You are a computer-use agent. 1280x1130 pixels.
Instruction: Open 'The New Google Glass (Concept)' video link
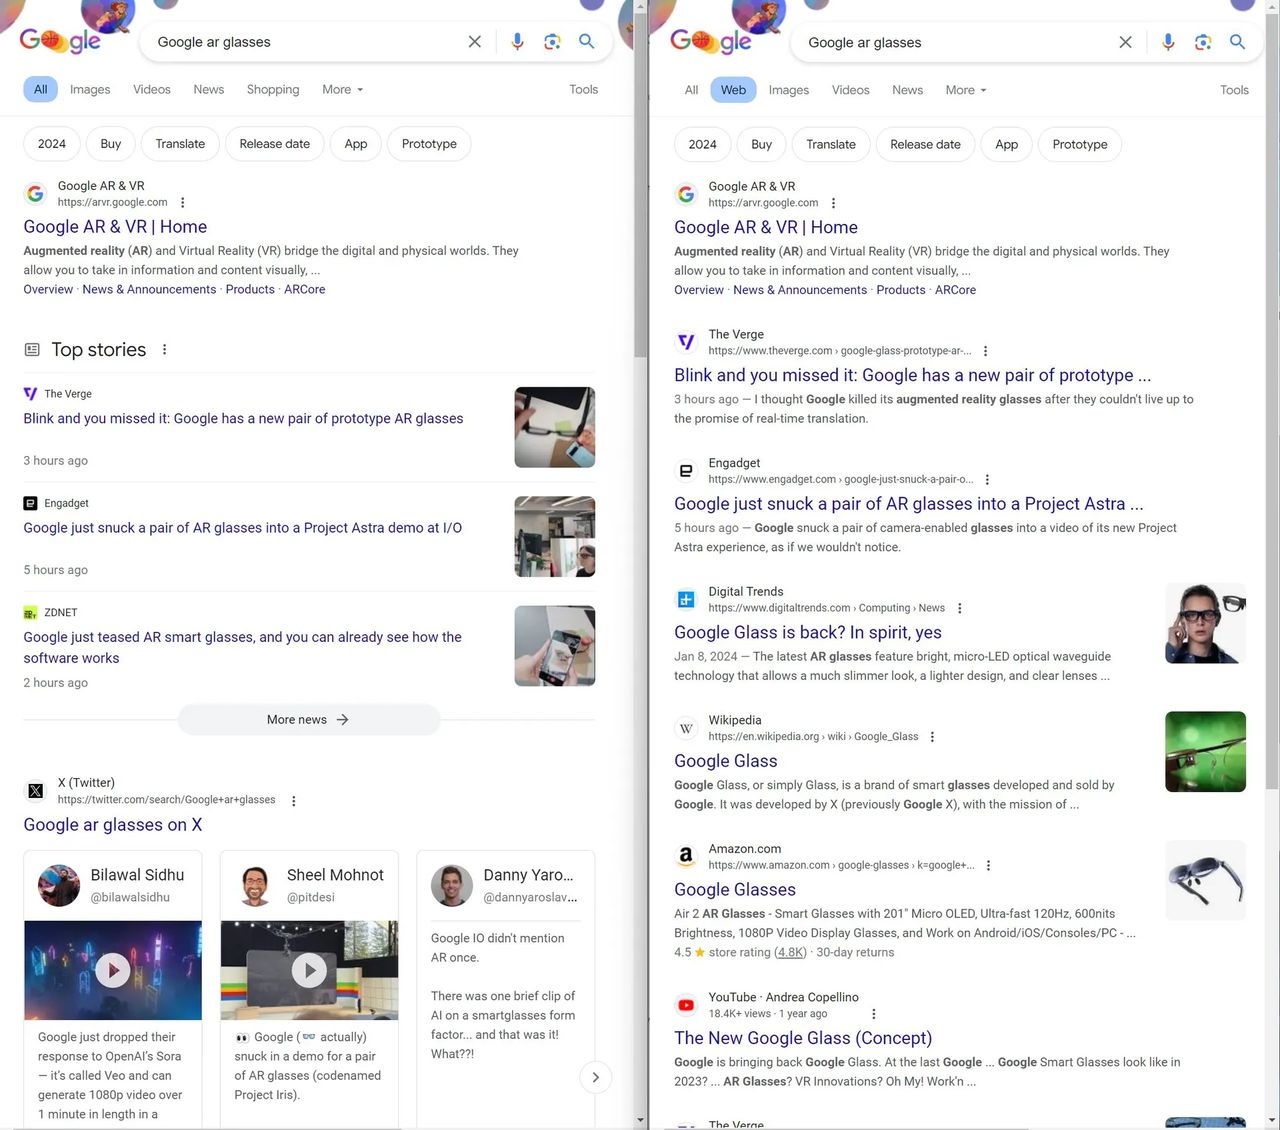pyautogui.click(x=803, y=1038)
